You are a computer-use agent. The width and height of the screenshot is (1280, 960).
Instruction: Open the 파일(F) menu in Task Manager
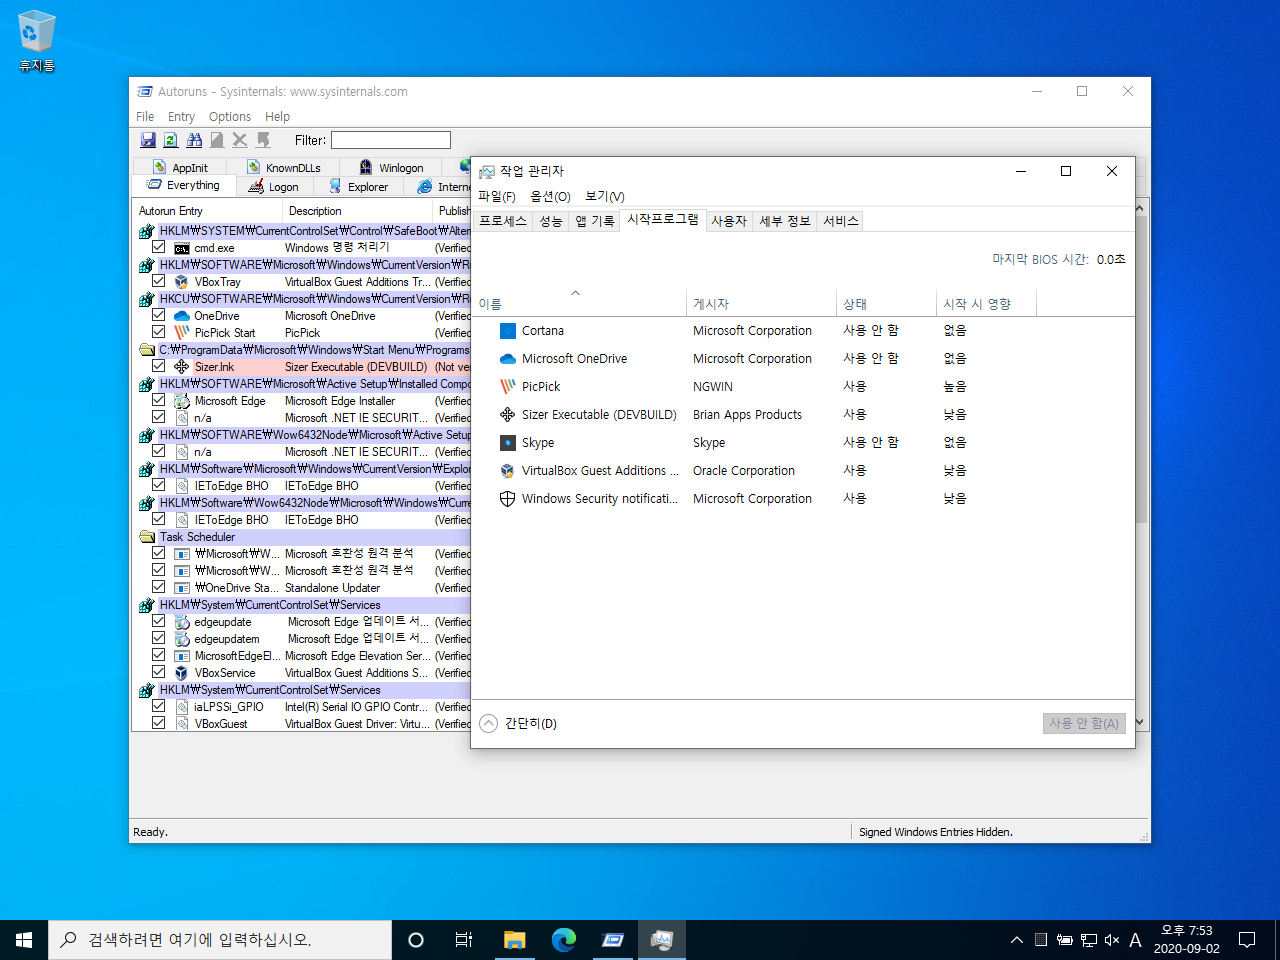point(497,197)
